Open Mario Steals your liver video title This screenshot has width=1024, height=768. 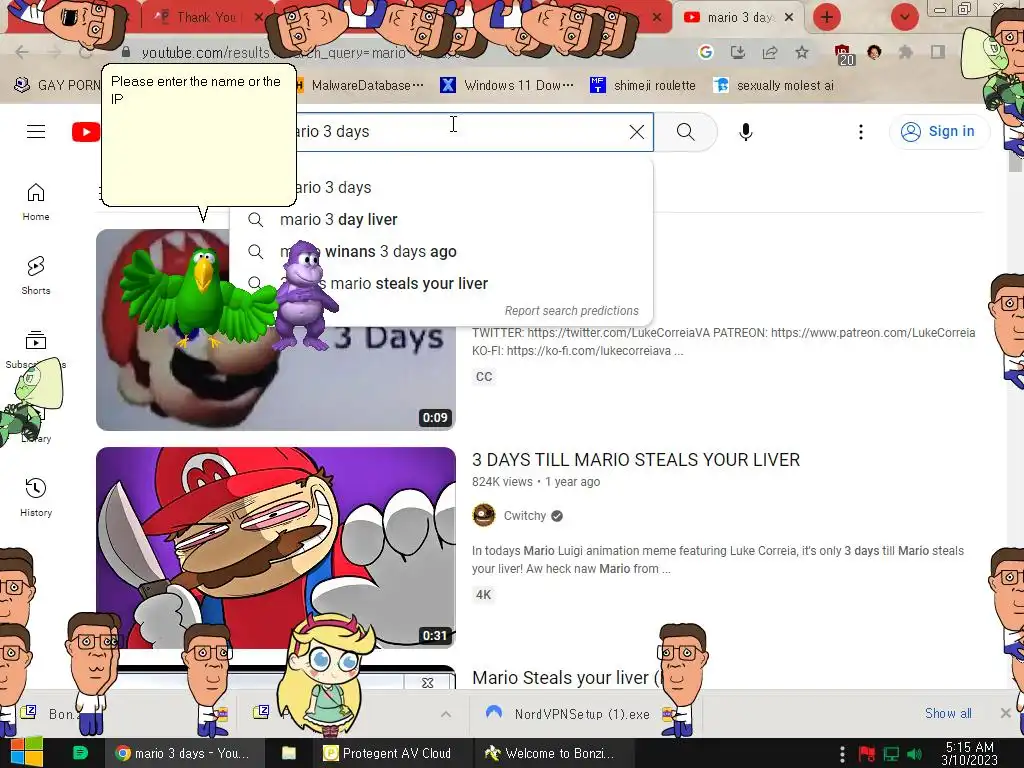567,678
